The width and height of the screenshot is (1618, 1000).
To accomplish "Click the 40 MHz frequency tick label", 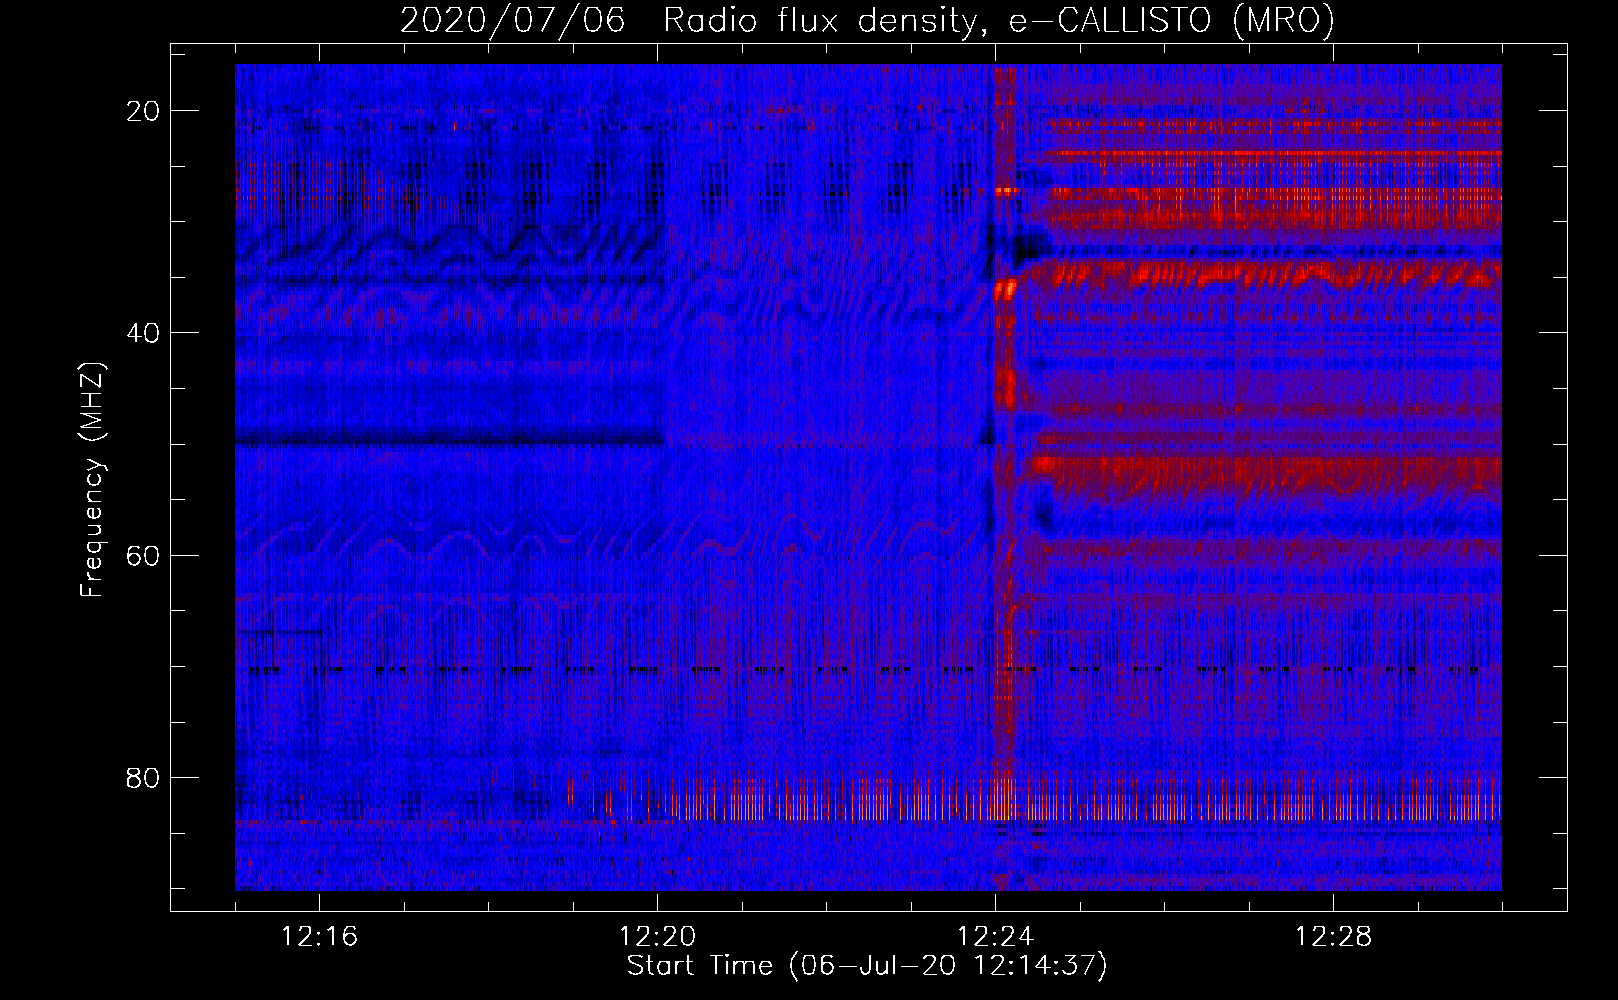I will point(144,333).
